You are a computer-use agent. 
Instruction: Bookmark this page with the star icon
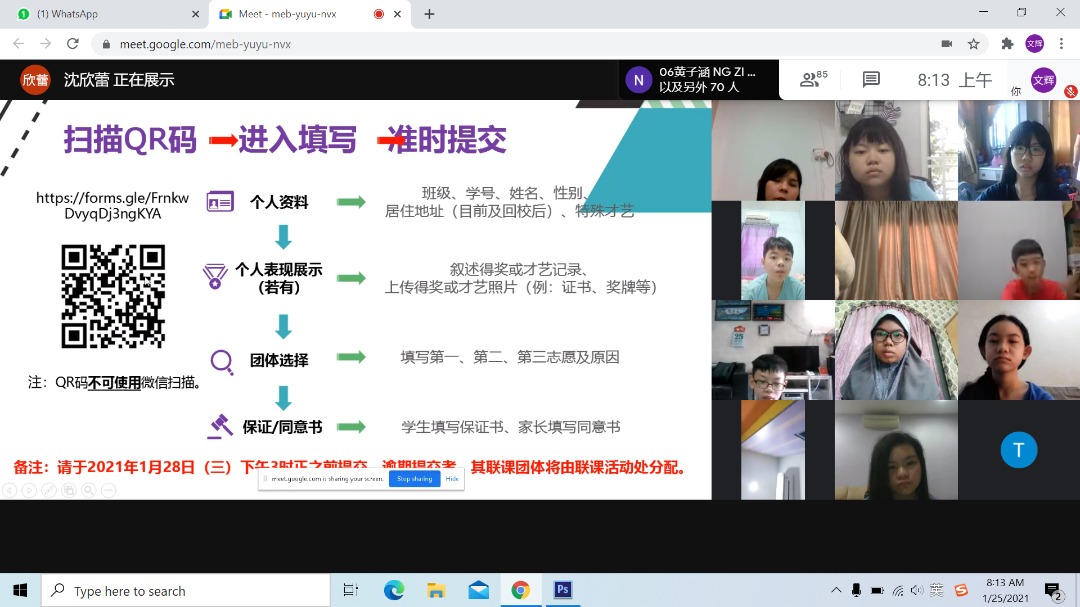click(973, 44)
